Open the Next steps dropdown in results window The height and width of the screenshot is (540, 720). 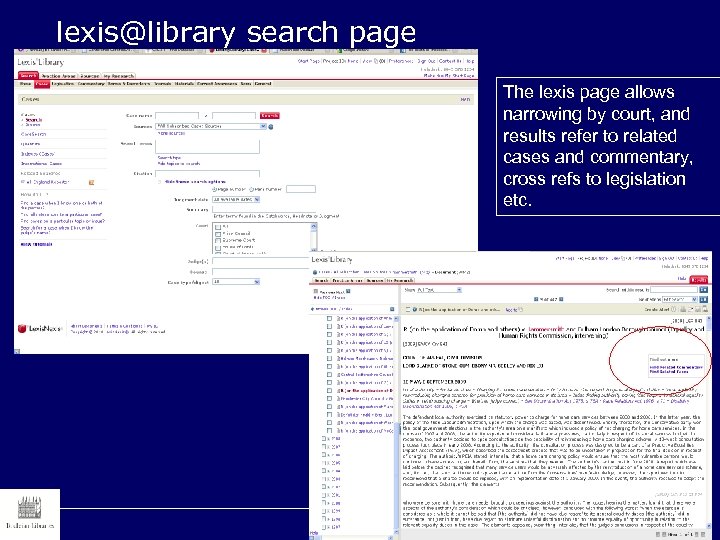click(x=680, y=299)
